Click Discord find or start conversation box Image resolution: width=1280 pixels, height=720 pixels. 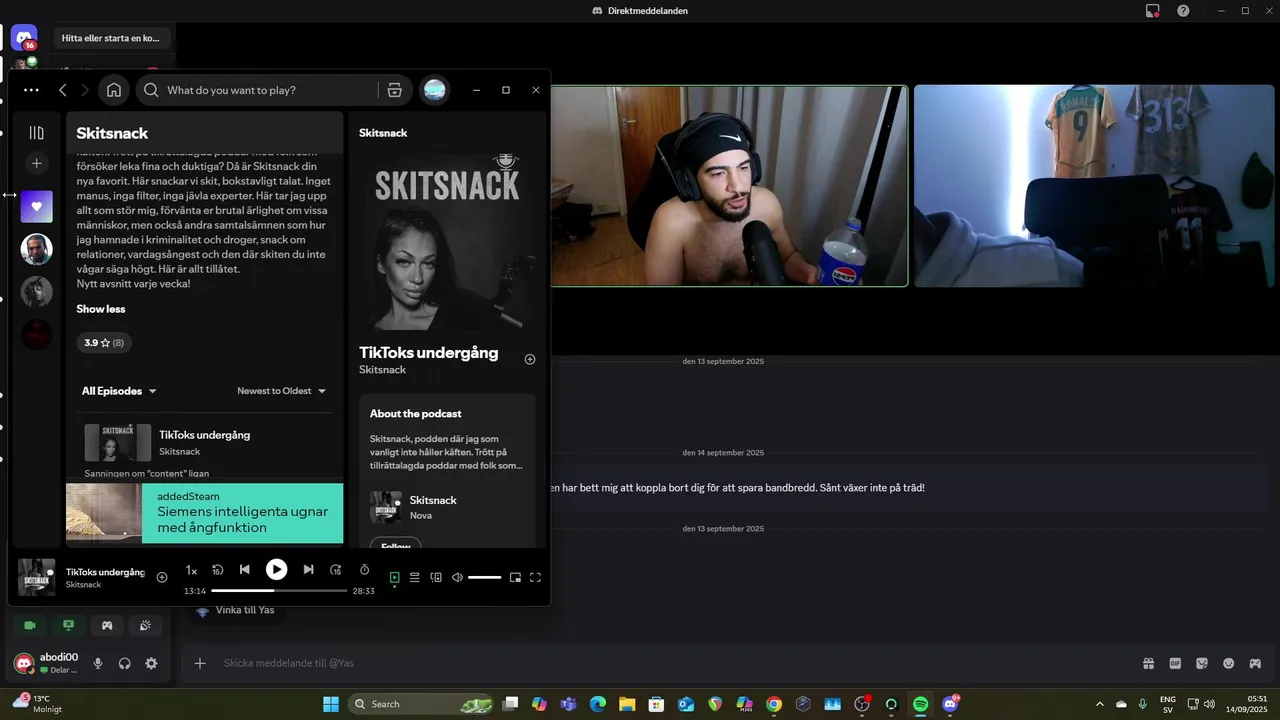point(114,38)
